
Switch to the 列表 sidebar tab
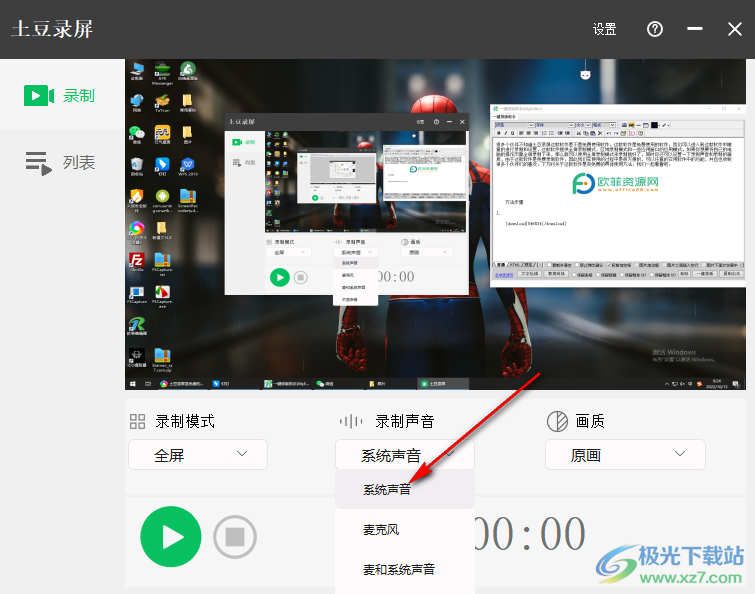[x=62, y=163]
